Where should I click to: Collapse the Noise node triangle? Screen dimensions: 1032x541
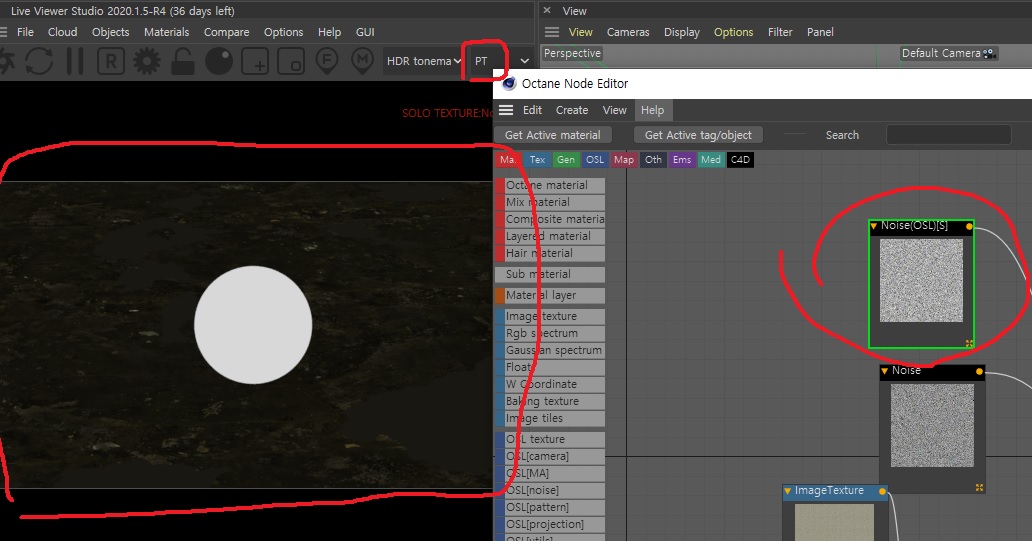tap(885, 372)
